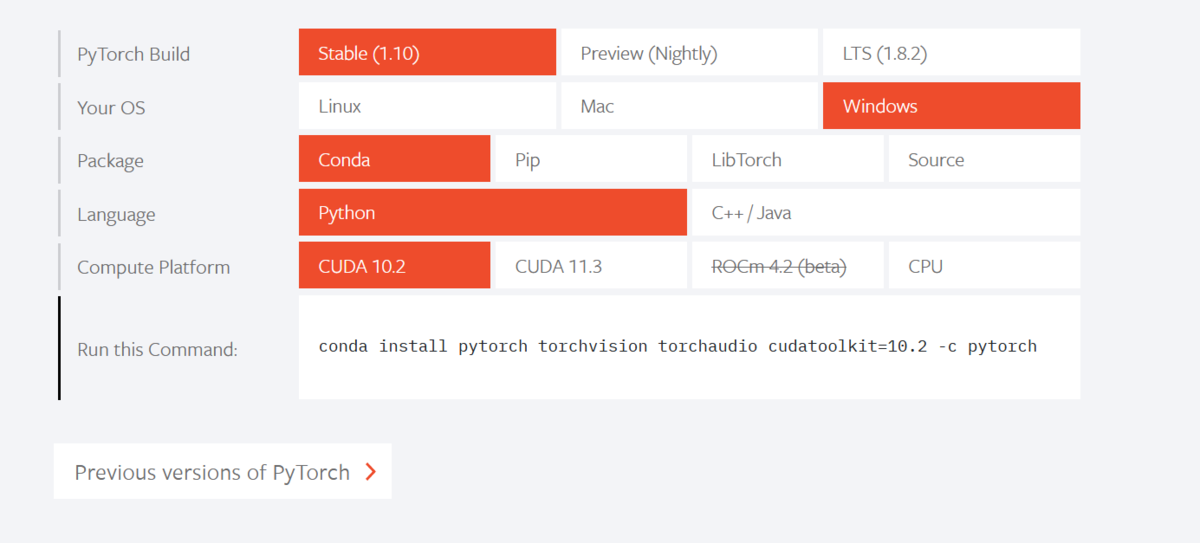Screen dimensions: 1200x543
Task: Click the red chevron next to Previous versions
Action: (371, 472)
